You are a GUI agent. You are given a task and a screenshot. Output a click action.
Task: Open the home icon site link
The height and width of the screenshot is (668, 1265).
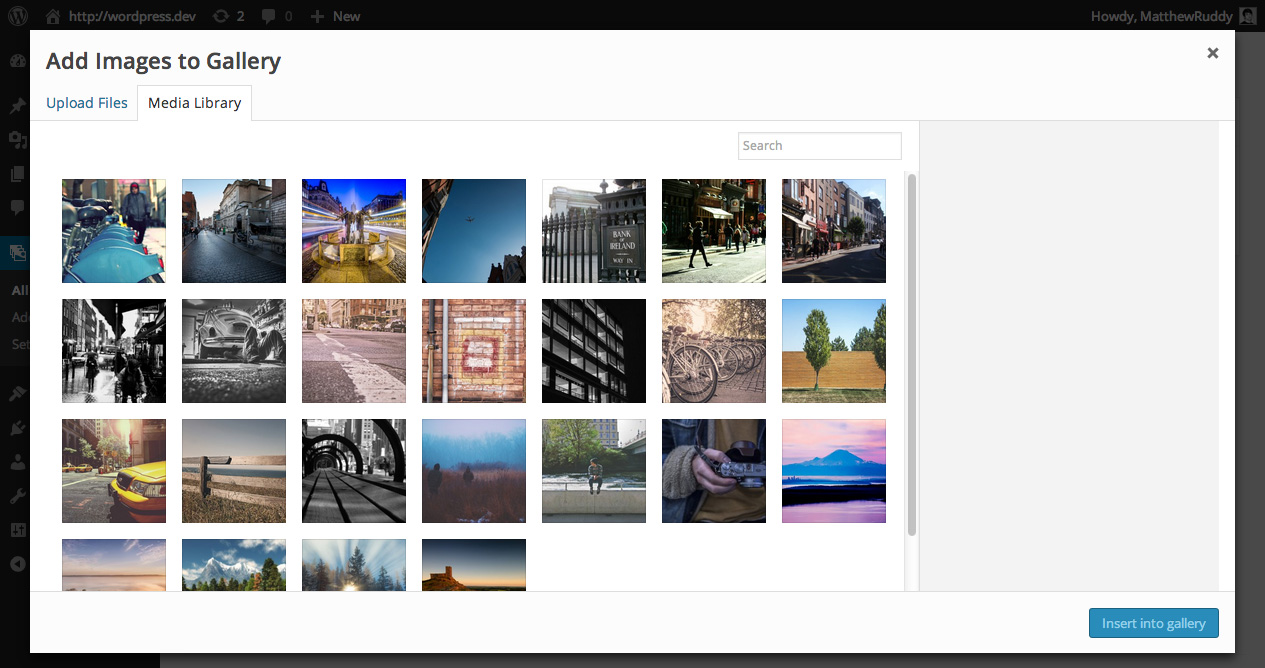[53, 16]
